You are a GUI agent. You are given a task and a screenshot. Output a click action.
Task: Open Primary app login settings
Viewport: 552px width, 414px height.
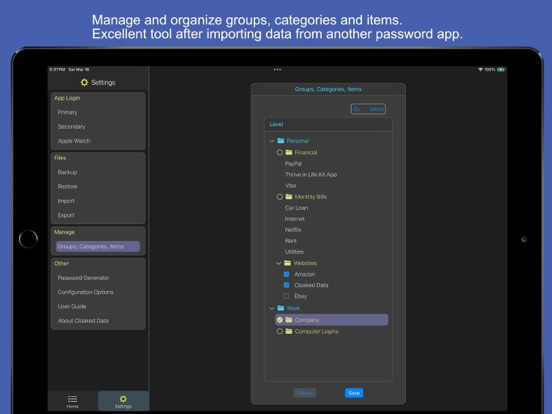pos(67,112)
